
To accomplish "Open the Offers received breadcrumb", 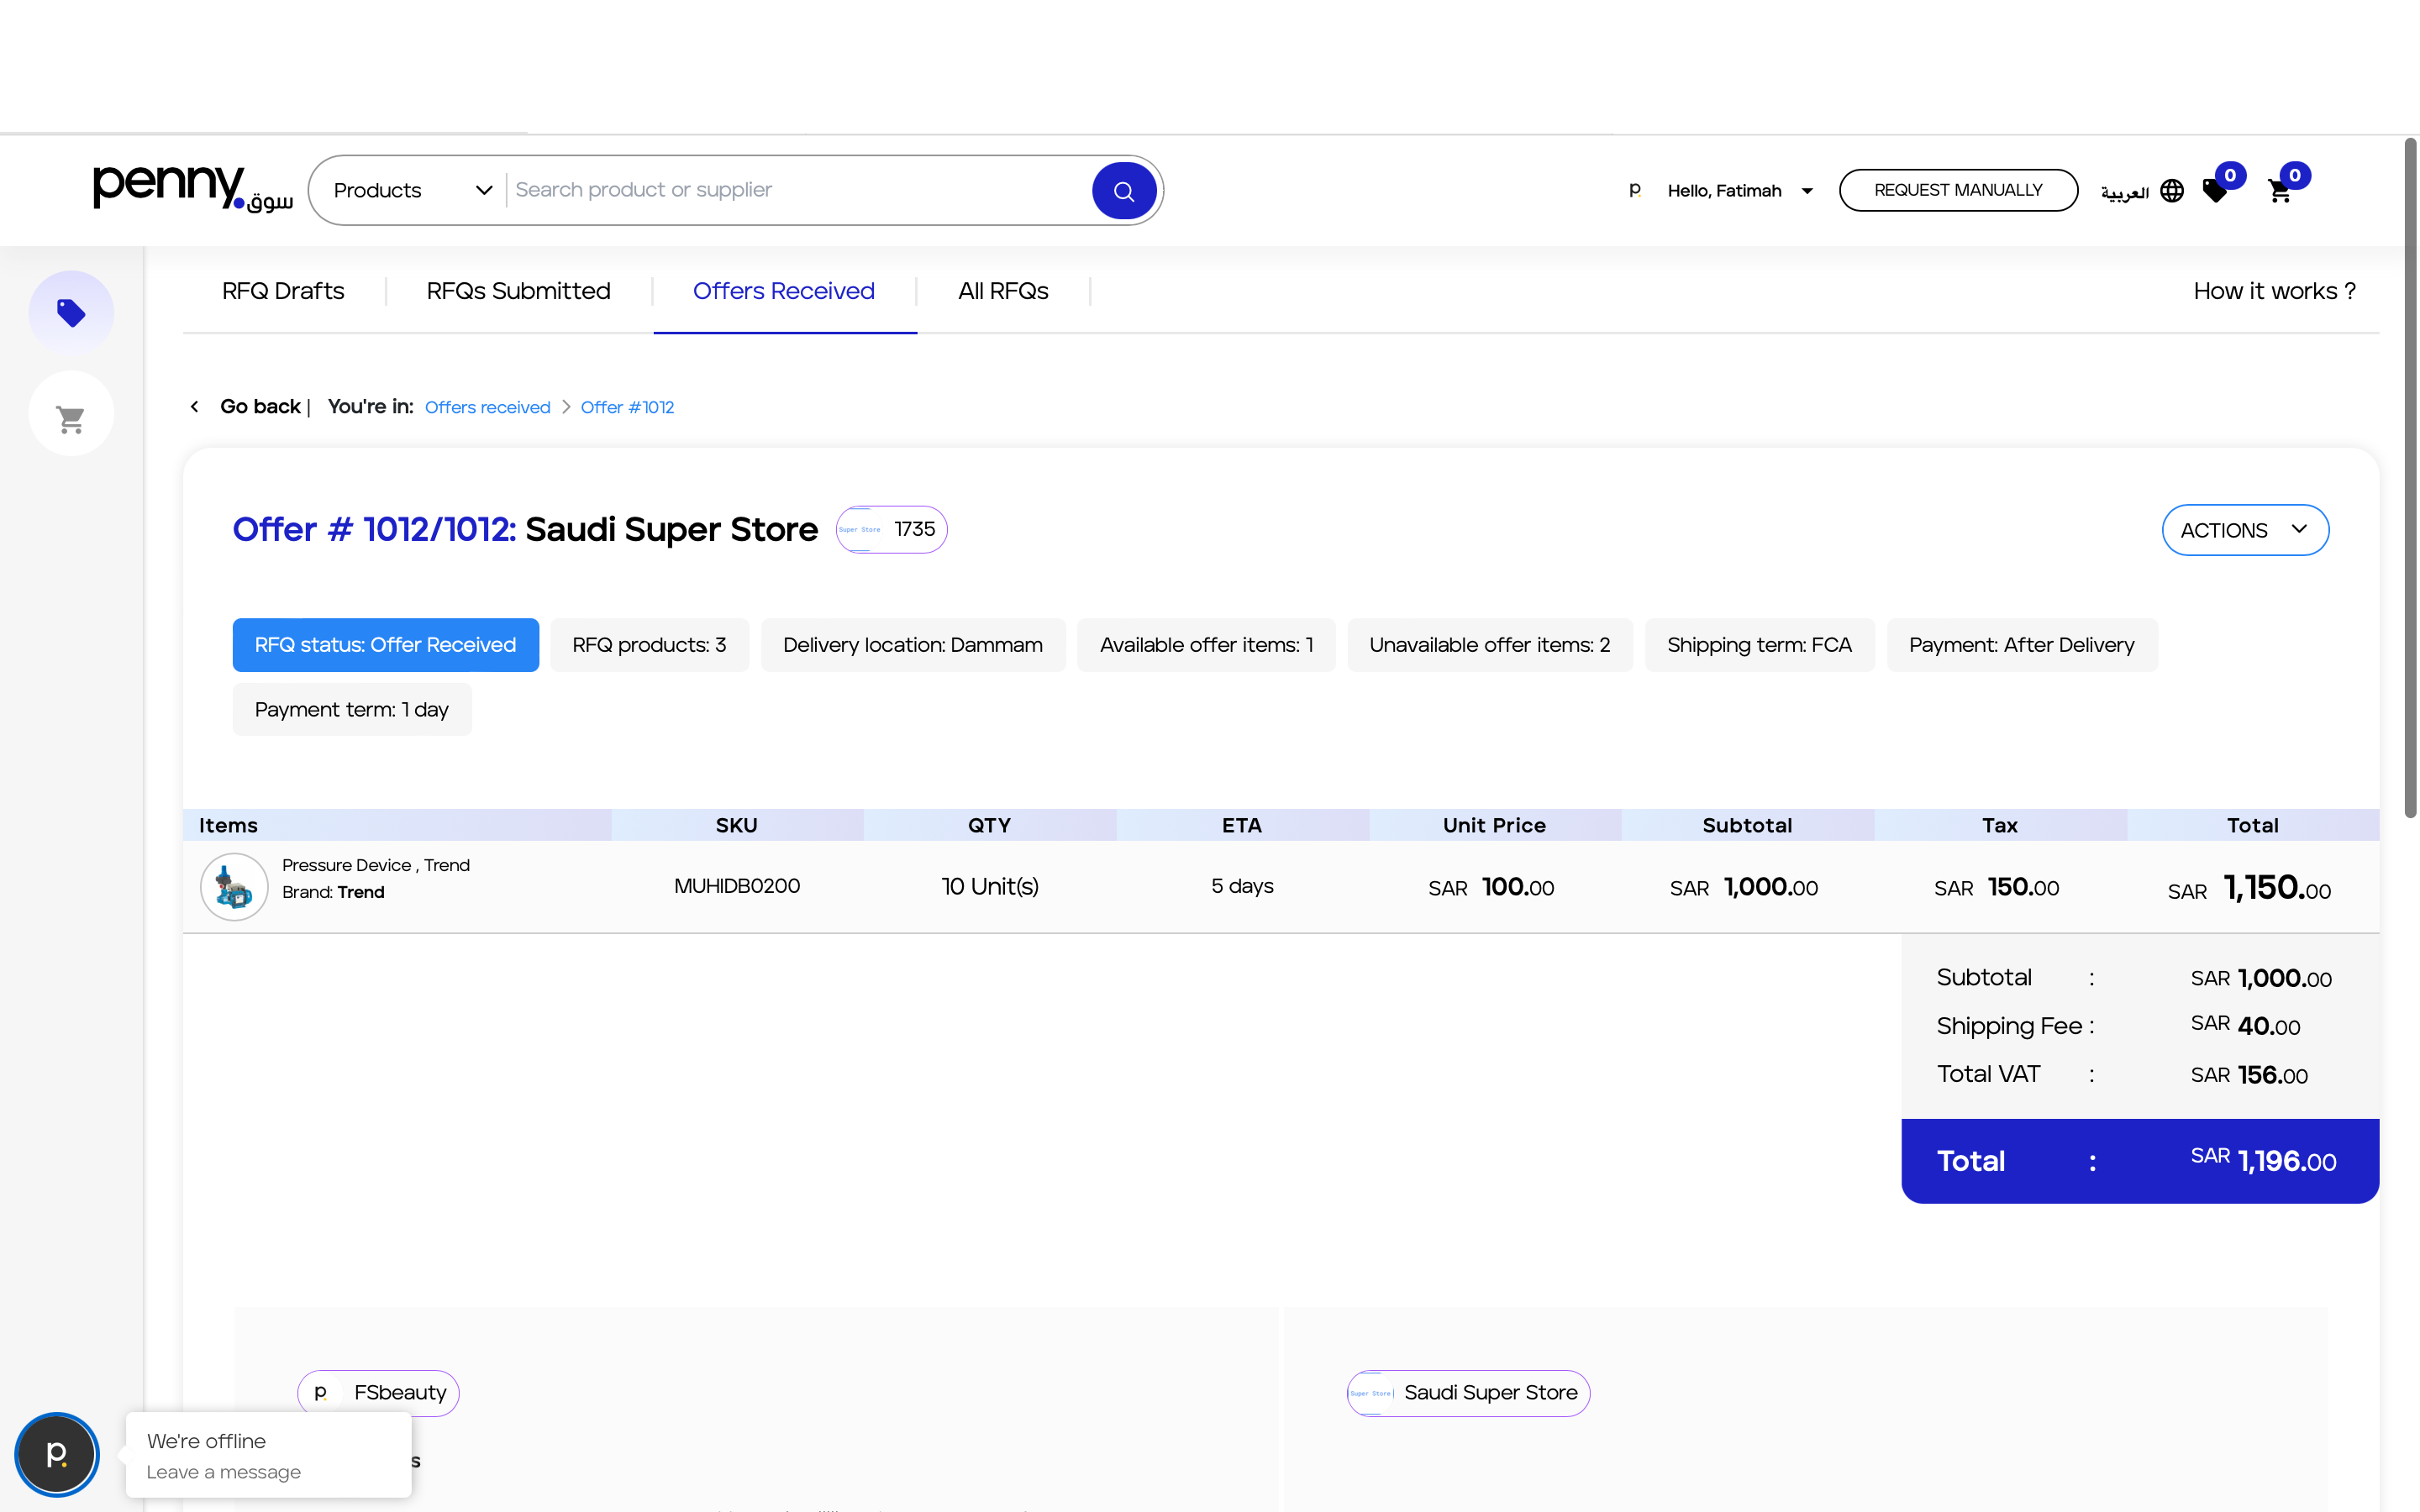I will click(487, 408).
